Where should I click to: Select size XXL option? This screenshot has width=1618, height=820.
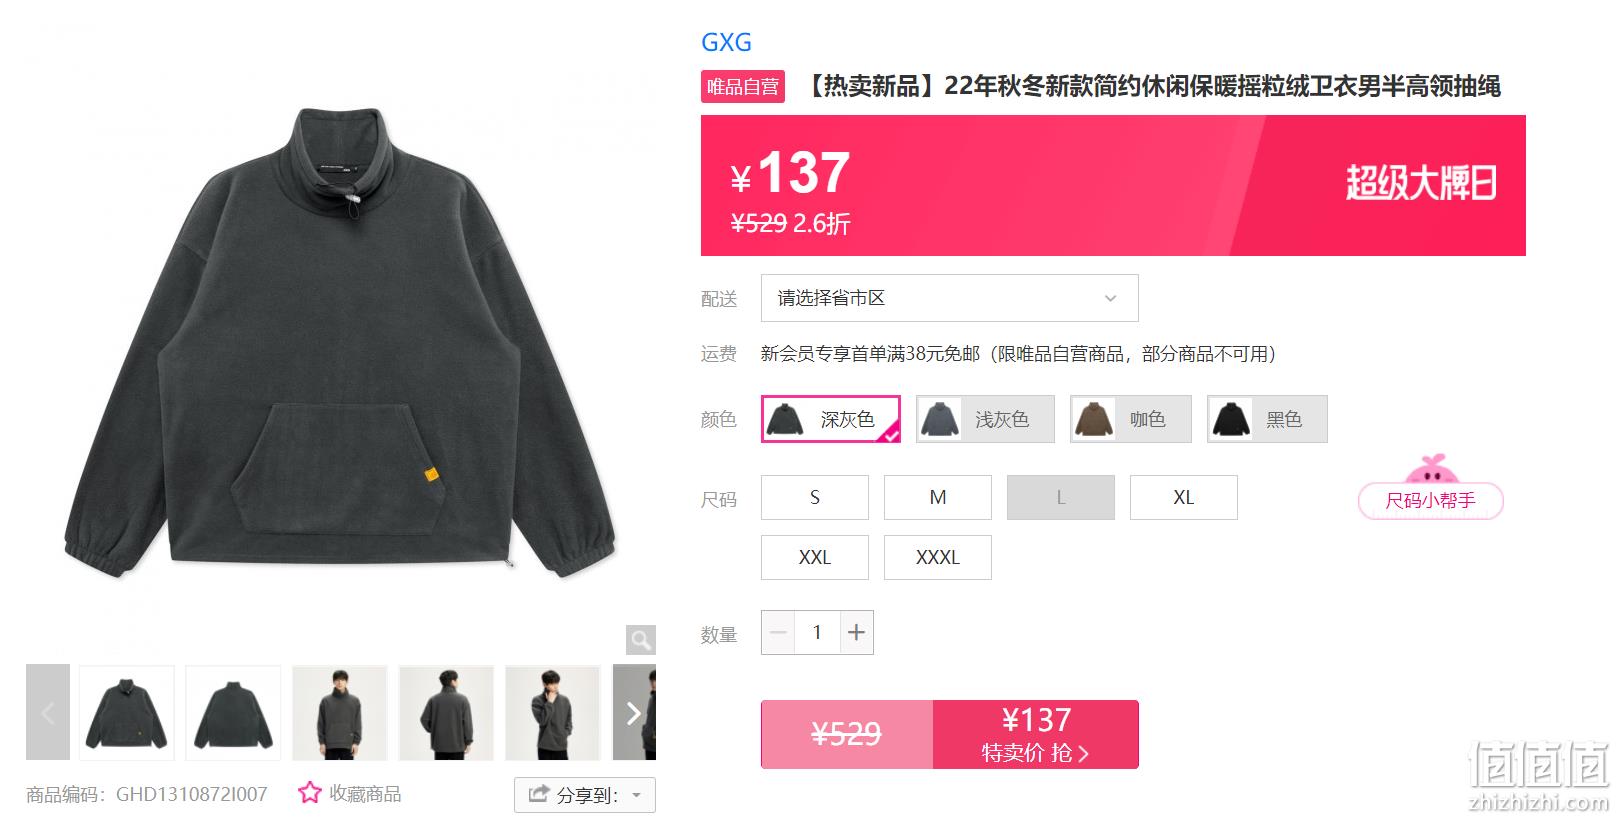pyautogui.click(x=815, y=557)
